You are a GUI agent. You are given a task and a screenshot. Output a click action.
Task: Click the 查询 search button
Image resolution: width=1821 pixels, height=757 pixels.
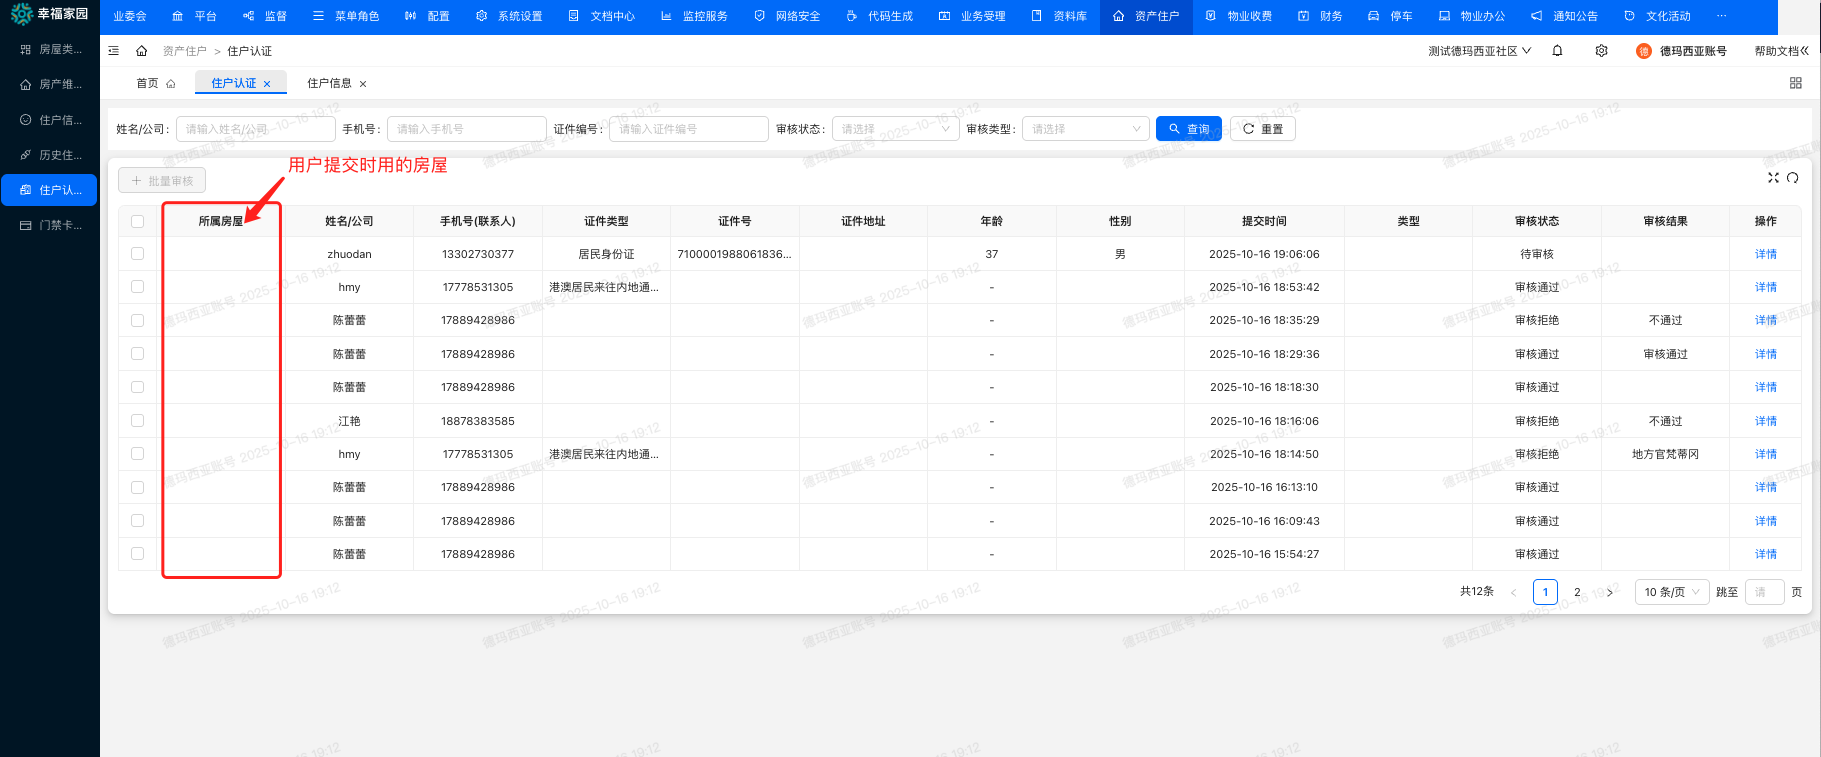tap(1188, 129)
